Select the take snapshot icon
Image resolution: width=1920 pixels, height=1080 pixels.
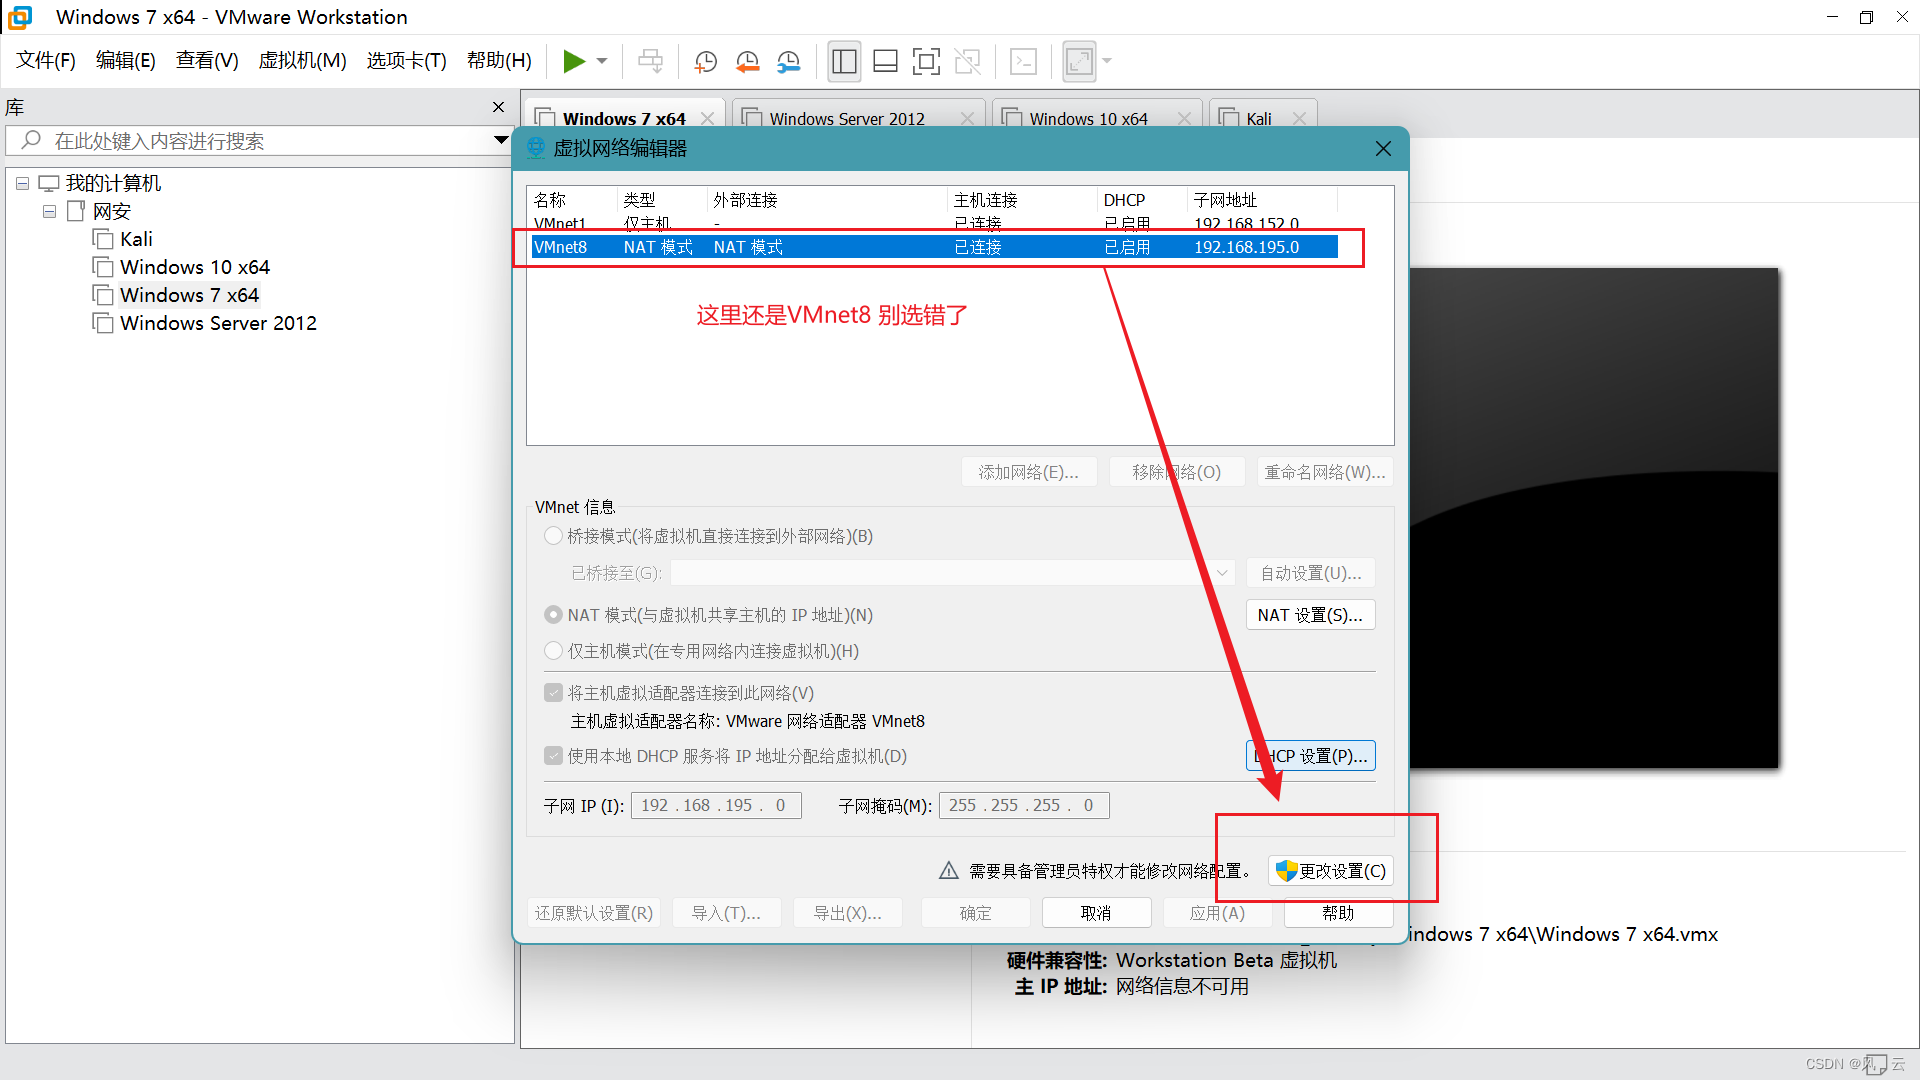tap(705, 61)
